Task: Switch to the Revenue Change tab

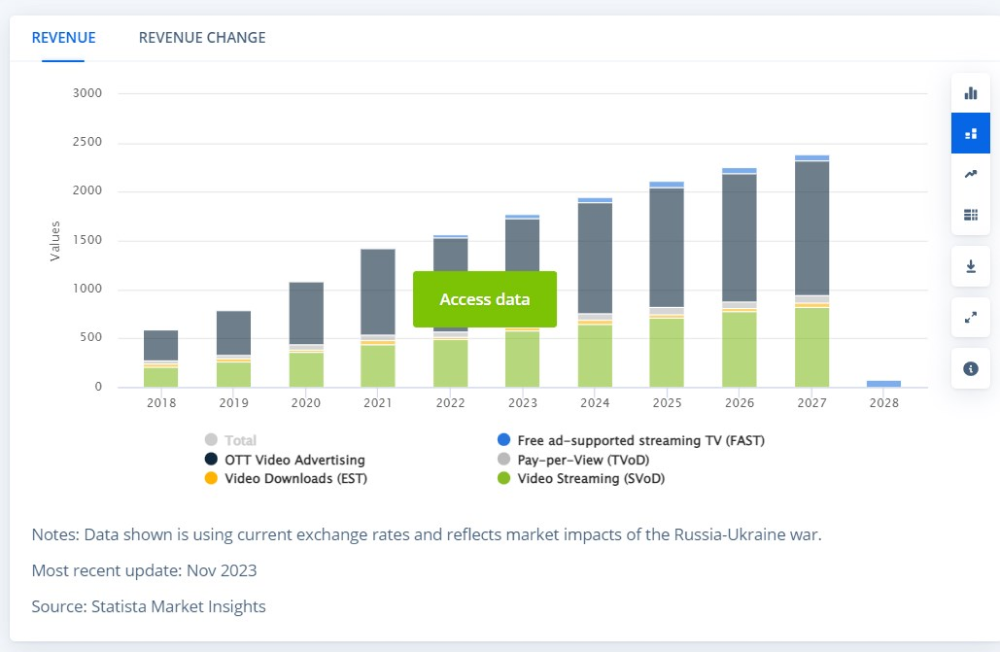Action: click(202, 38)
